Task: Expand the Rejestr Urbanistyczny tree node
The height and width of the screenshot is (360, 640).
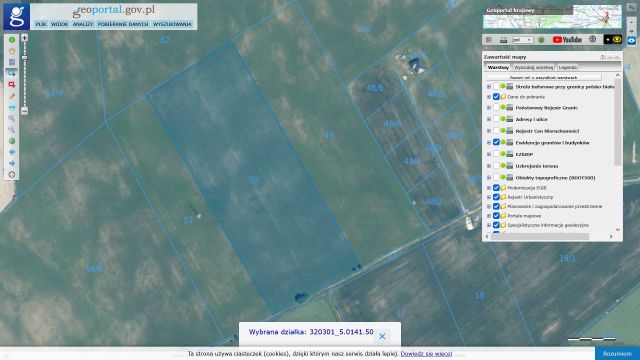Action: [x=489, y=197]
